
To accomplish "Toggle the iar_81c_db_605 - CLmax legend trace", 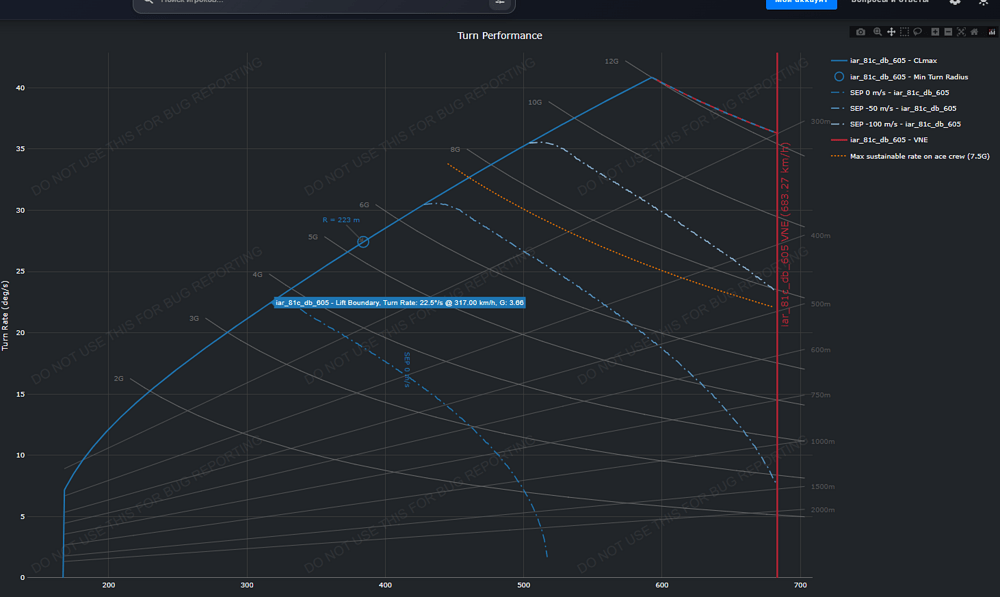I will tap(884, 61).
